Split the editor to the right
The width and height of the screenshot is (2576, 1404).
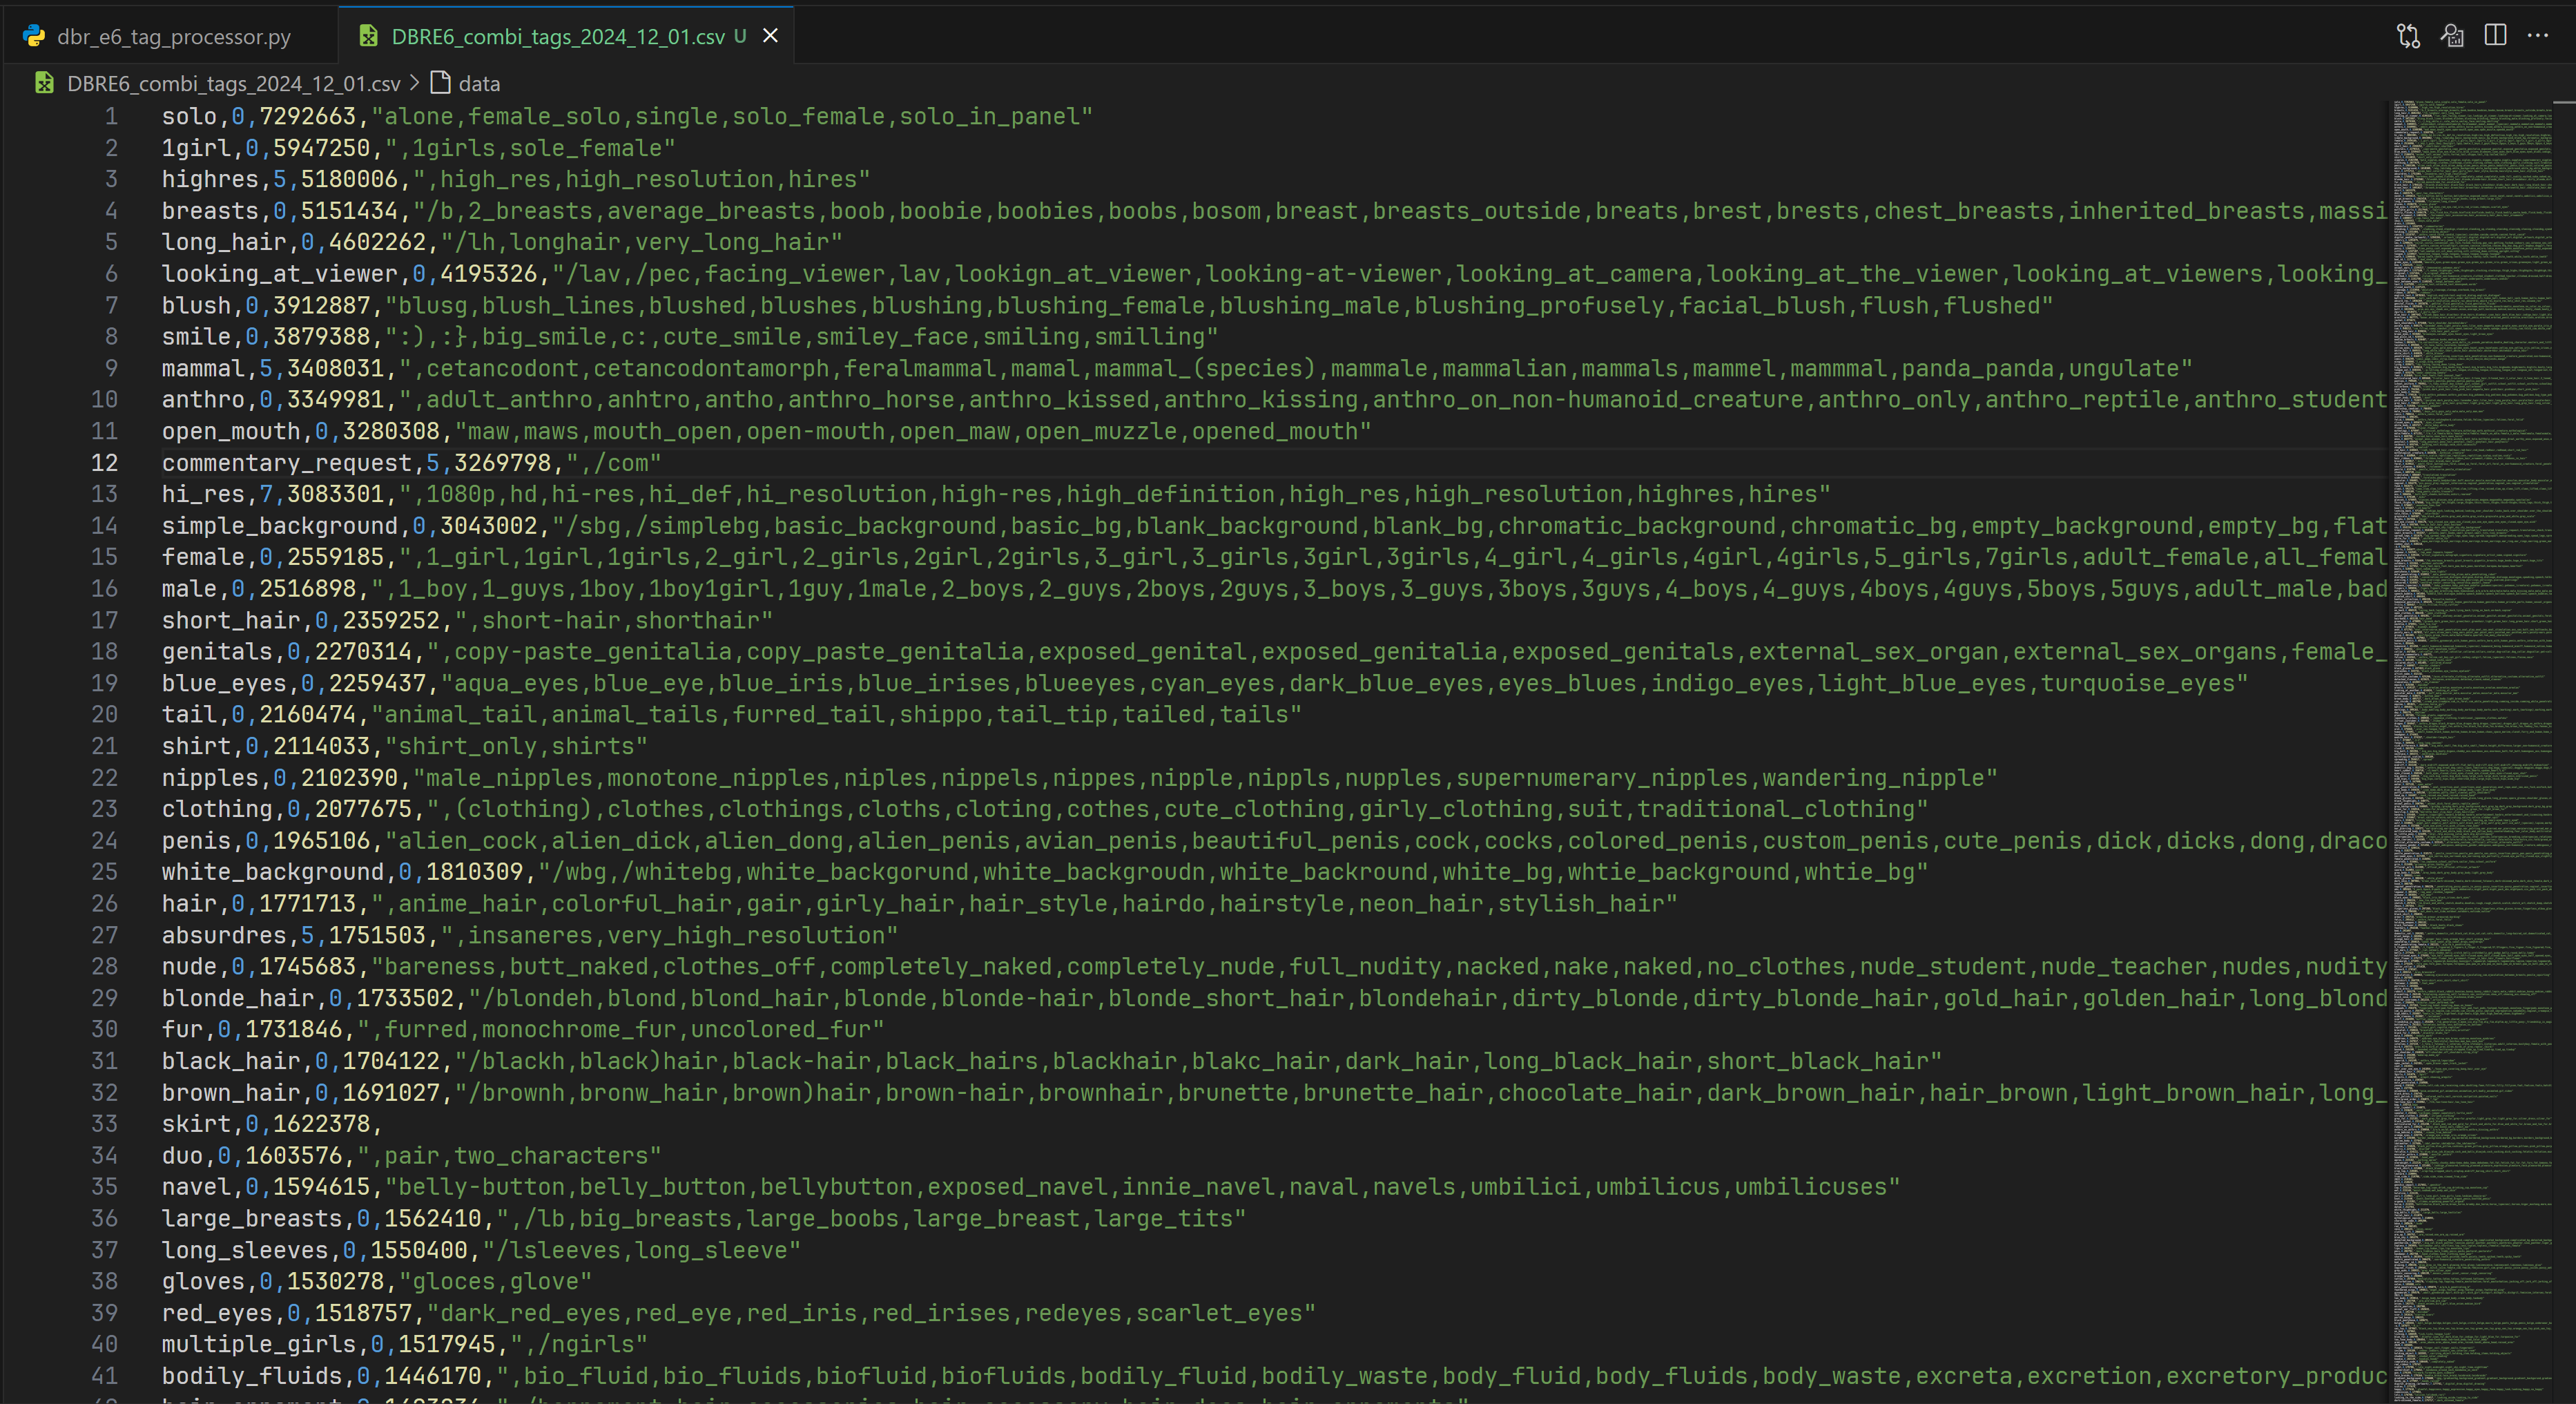[2495, 36]
